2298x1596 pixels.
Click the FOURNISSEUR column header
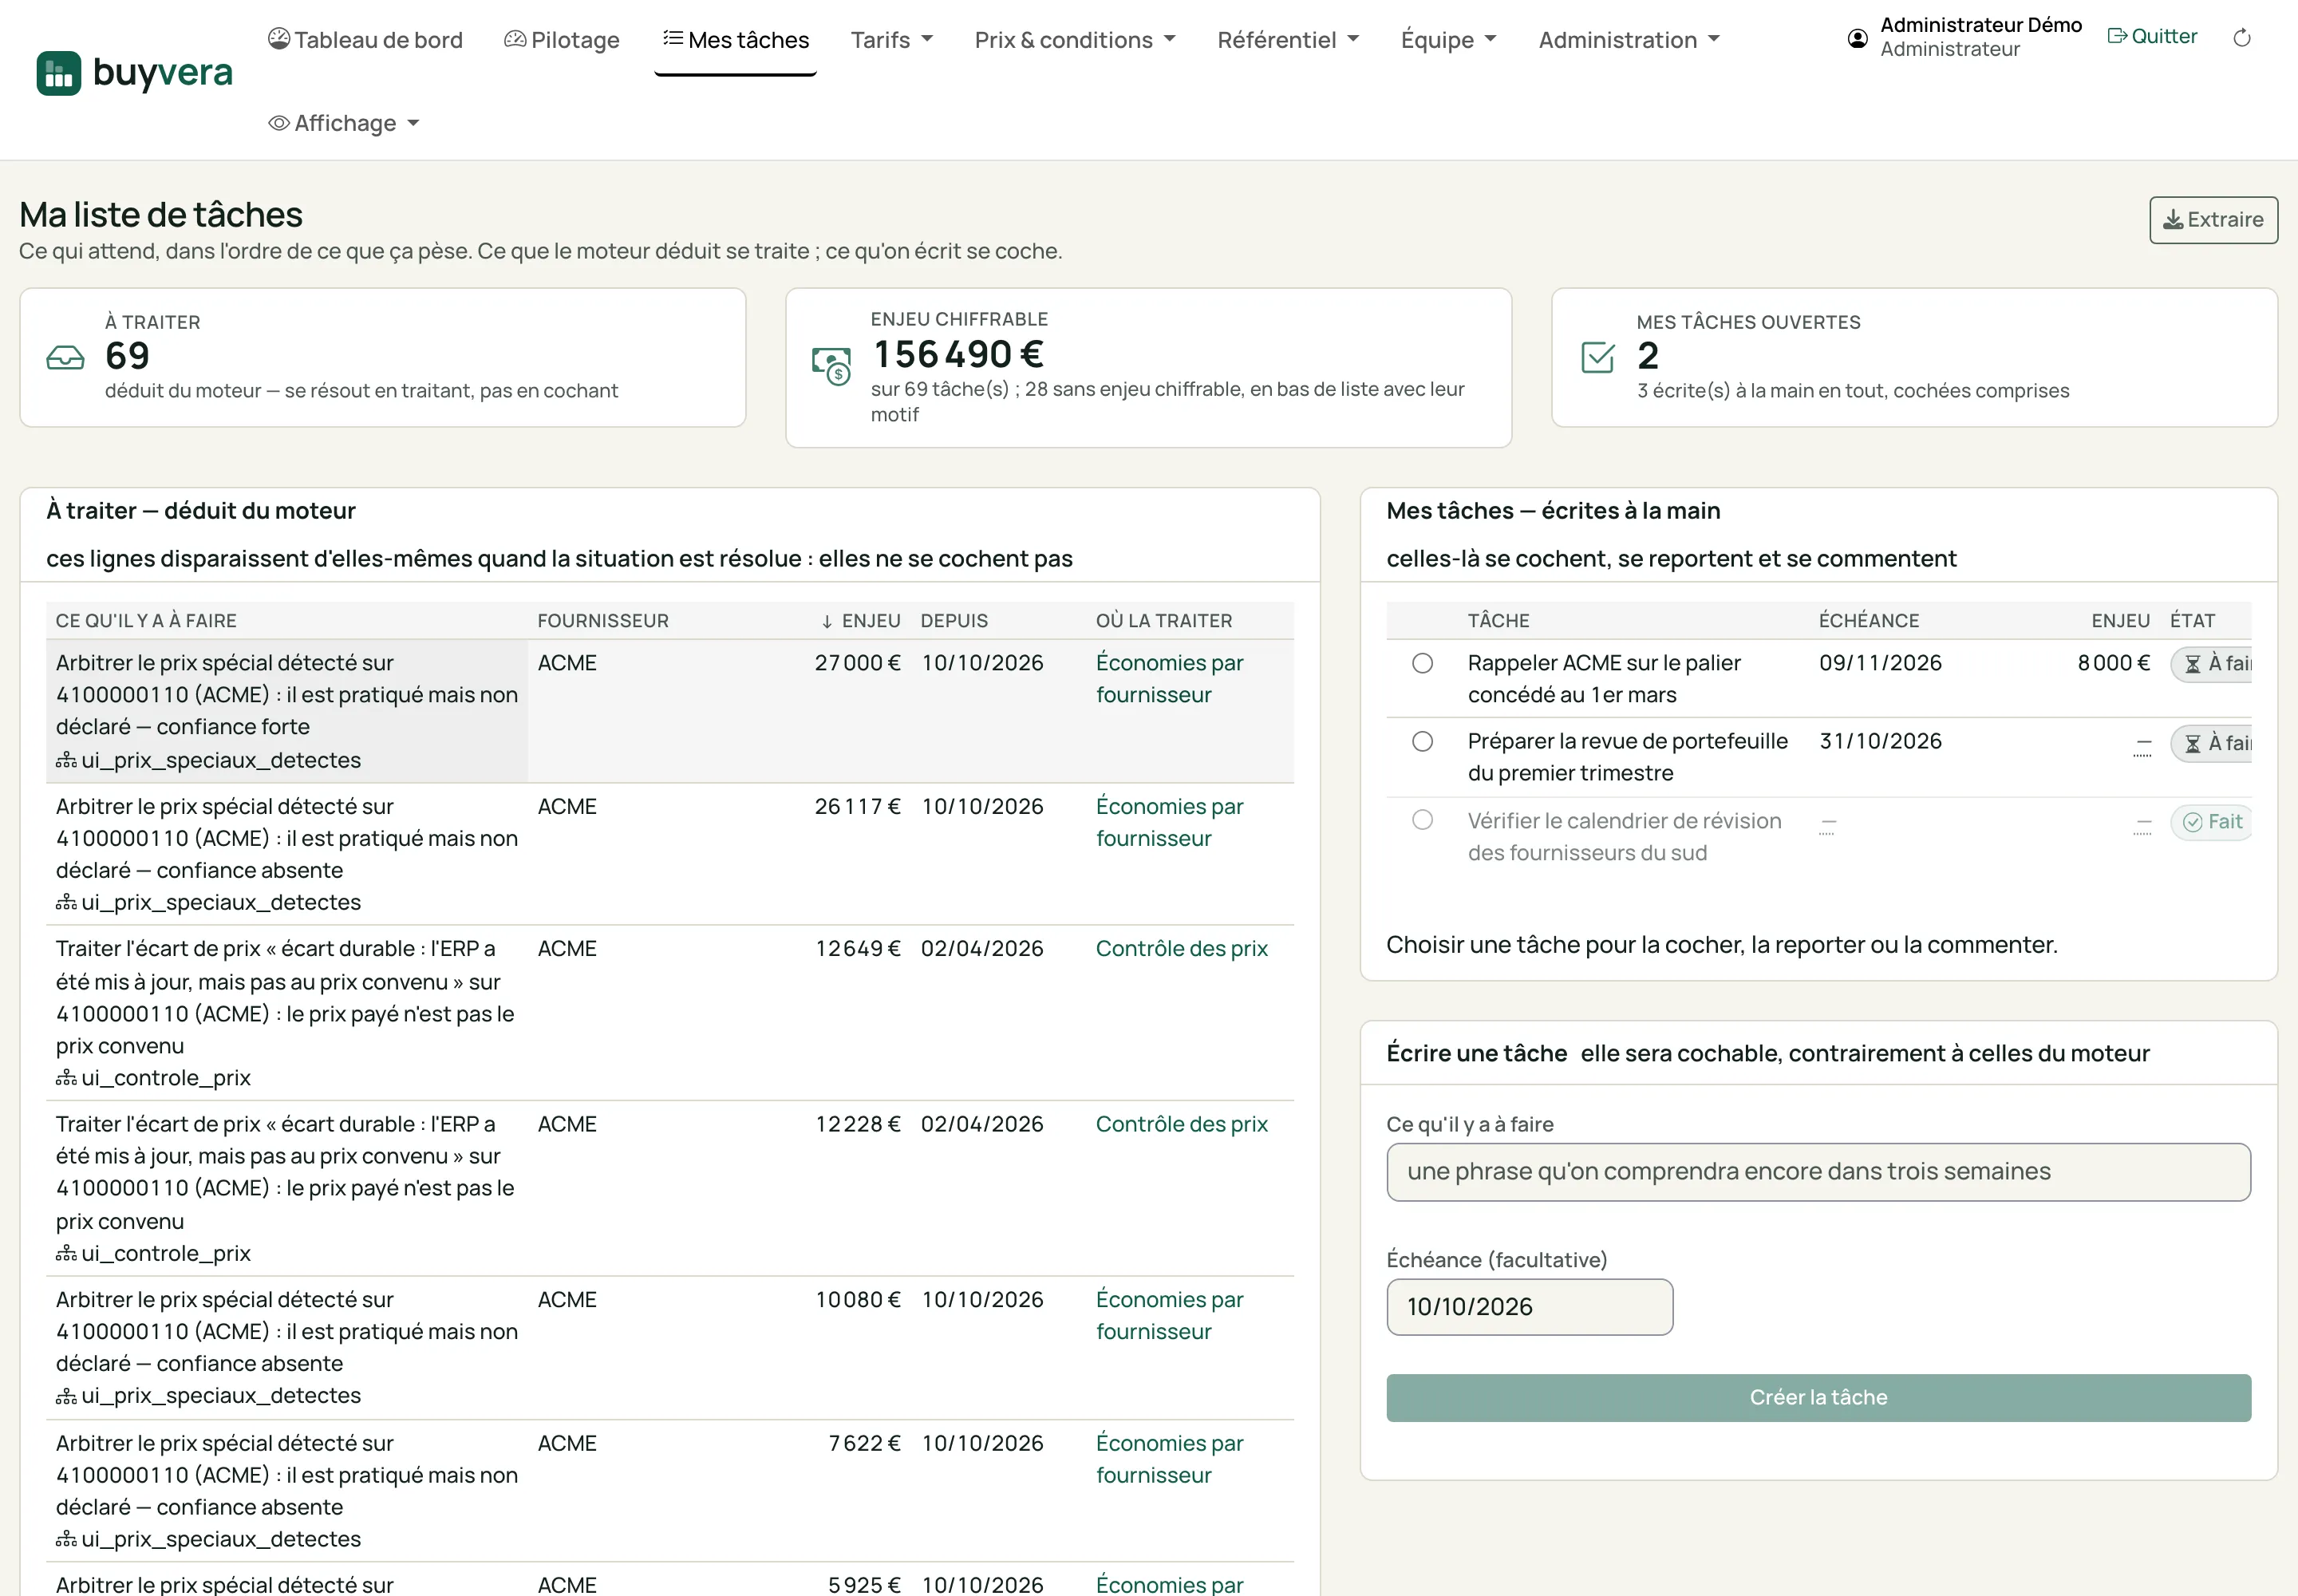point(603,621)
